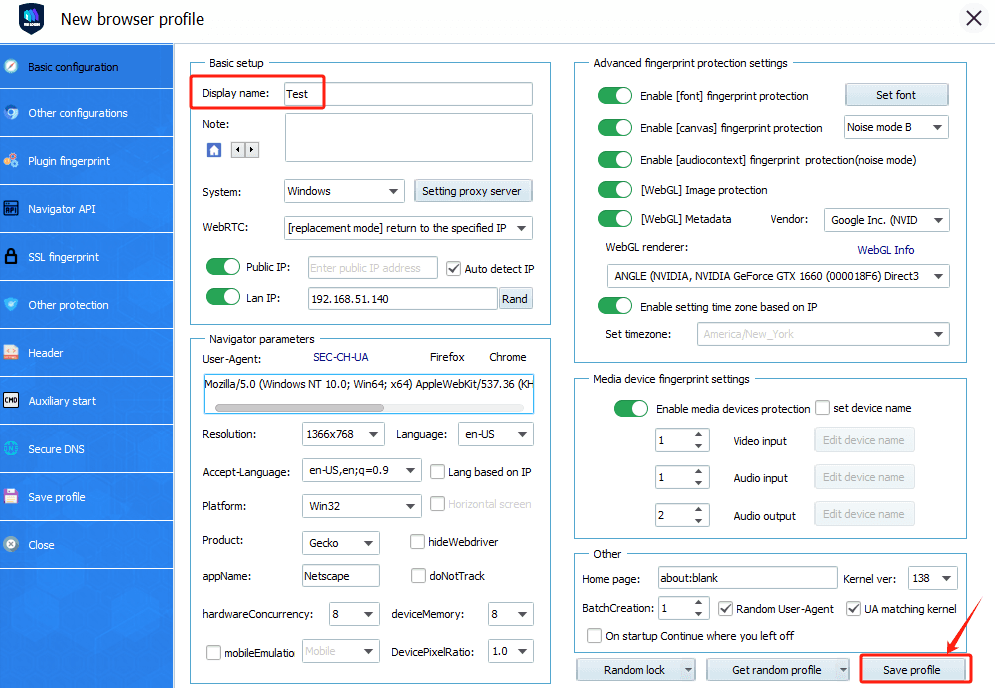The height and width of the screenshot is (688, 995).
Task: Enable the doNotTrack checkbox
Action: pyautogui.click(x=419, y=575)
